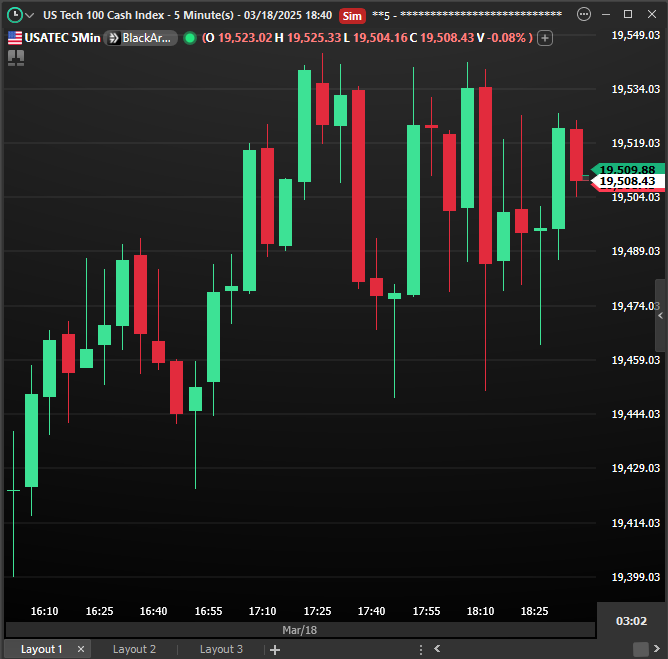This screenshot has width=668, height=659.
Task: Click the plus button after the OHLC values
Action: click(545, 38)
